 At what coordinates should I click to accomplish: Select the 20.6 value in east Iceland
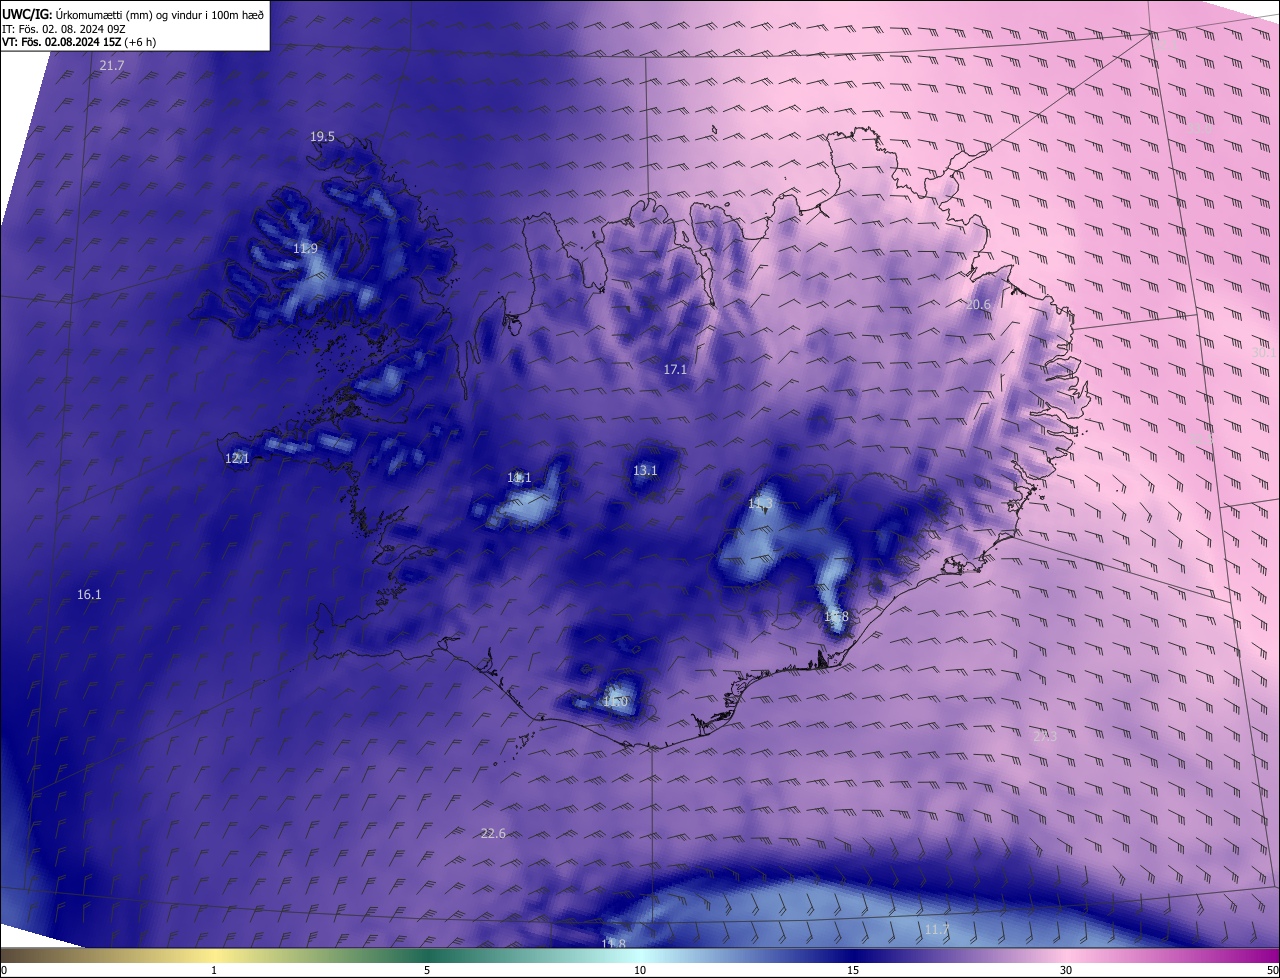pyautogui.click(x=978, y=304)
